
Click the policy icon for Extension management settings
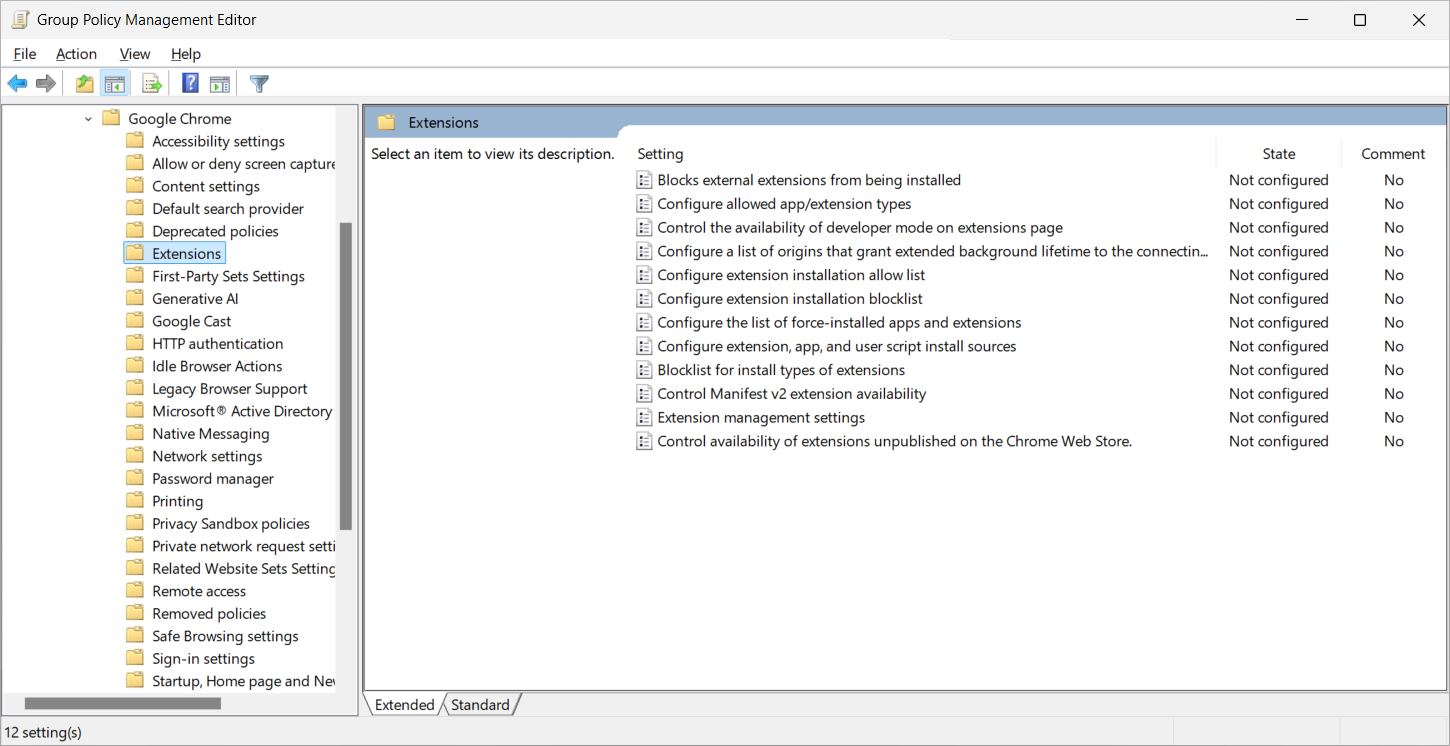pyautogui.click(x=645, y=418)
